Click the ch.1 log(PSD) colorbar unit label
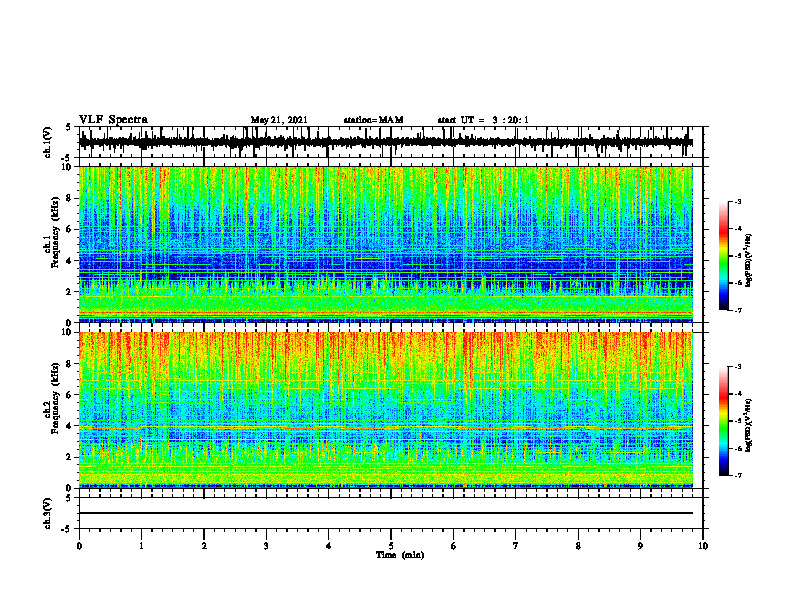The width and height of the screenshot is (792, 612). coord(748,261)
